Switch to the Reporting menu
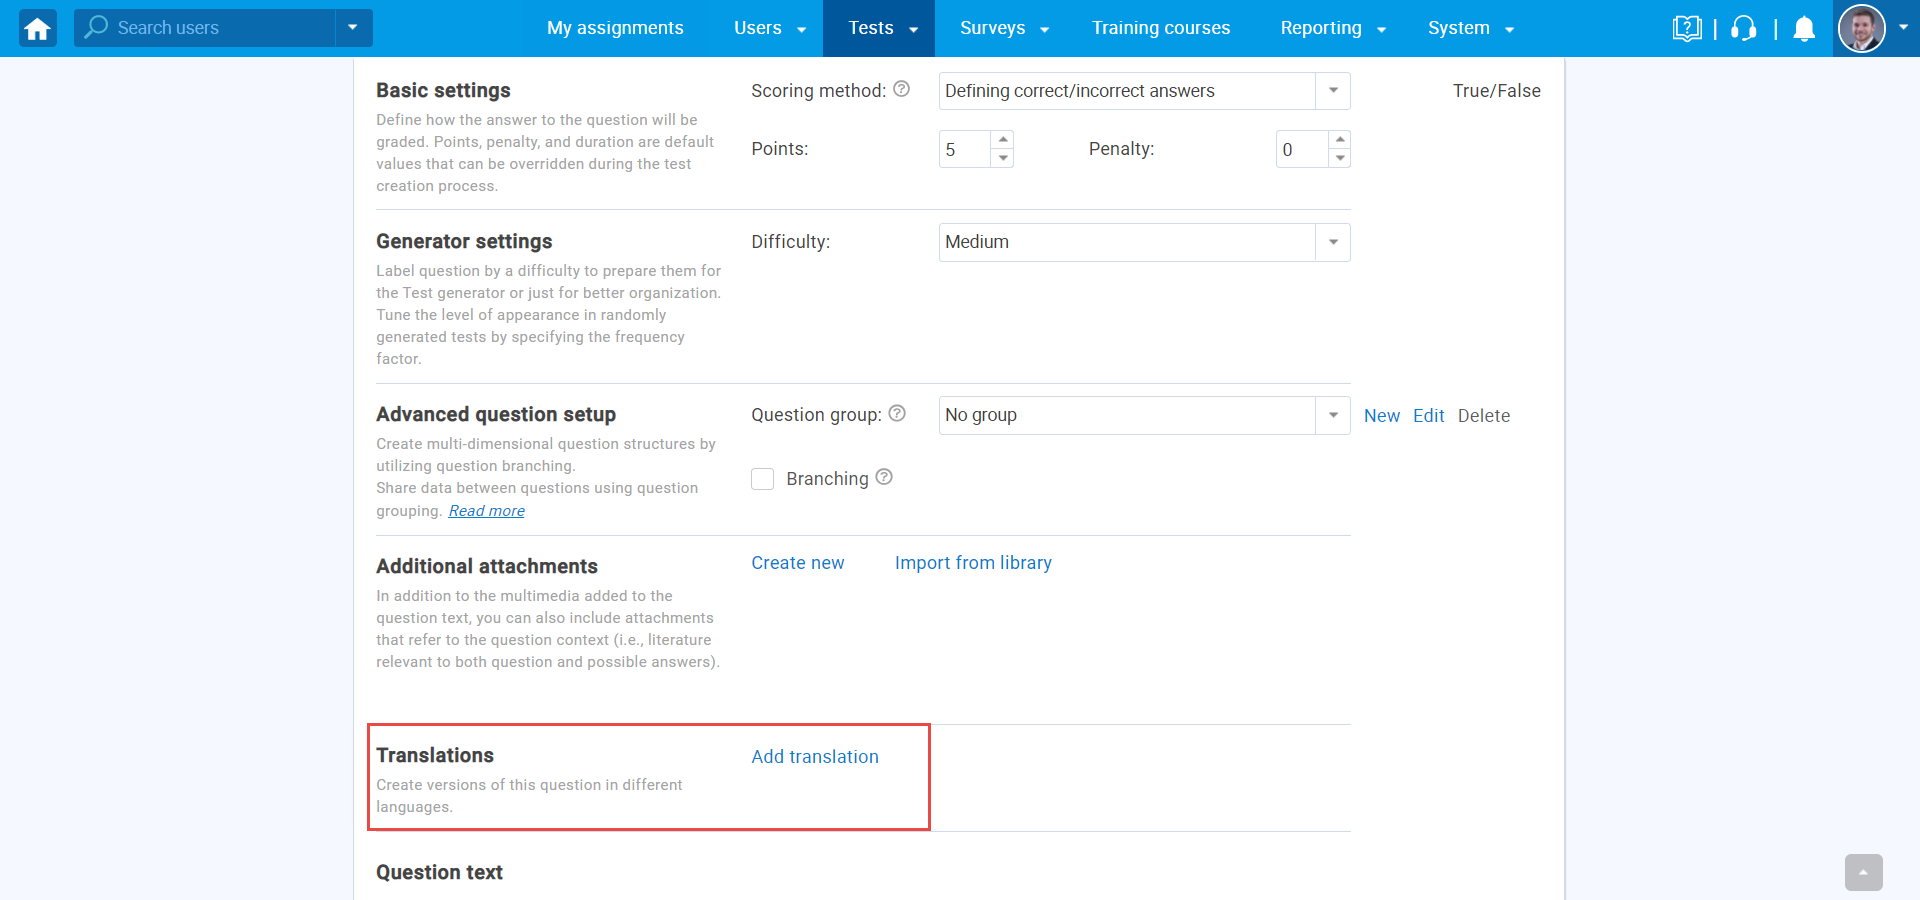The width and height of the screenshot is (1920, 900). (1322, 28)
